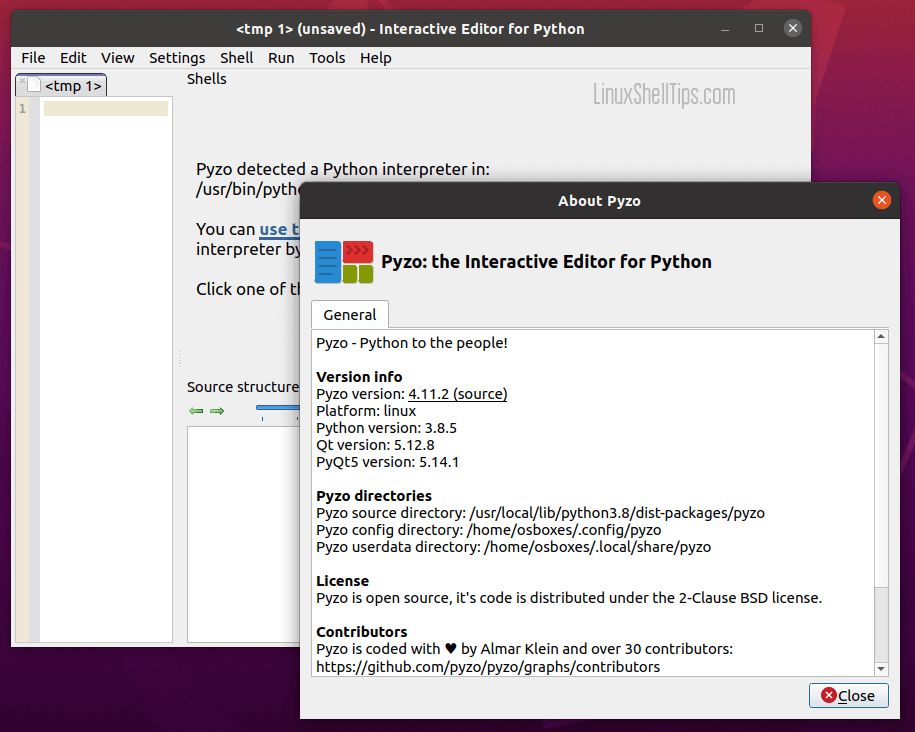Click the 4.11.2 (source) version link
Image resolution: width=915 pixels, height=732 pixels.
(x=458, y=394)
